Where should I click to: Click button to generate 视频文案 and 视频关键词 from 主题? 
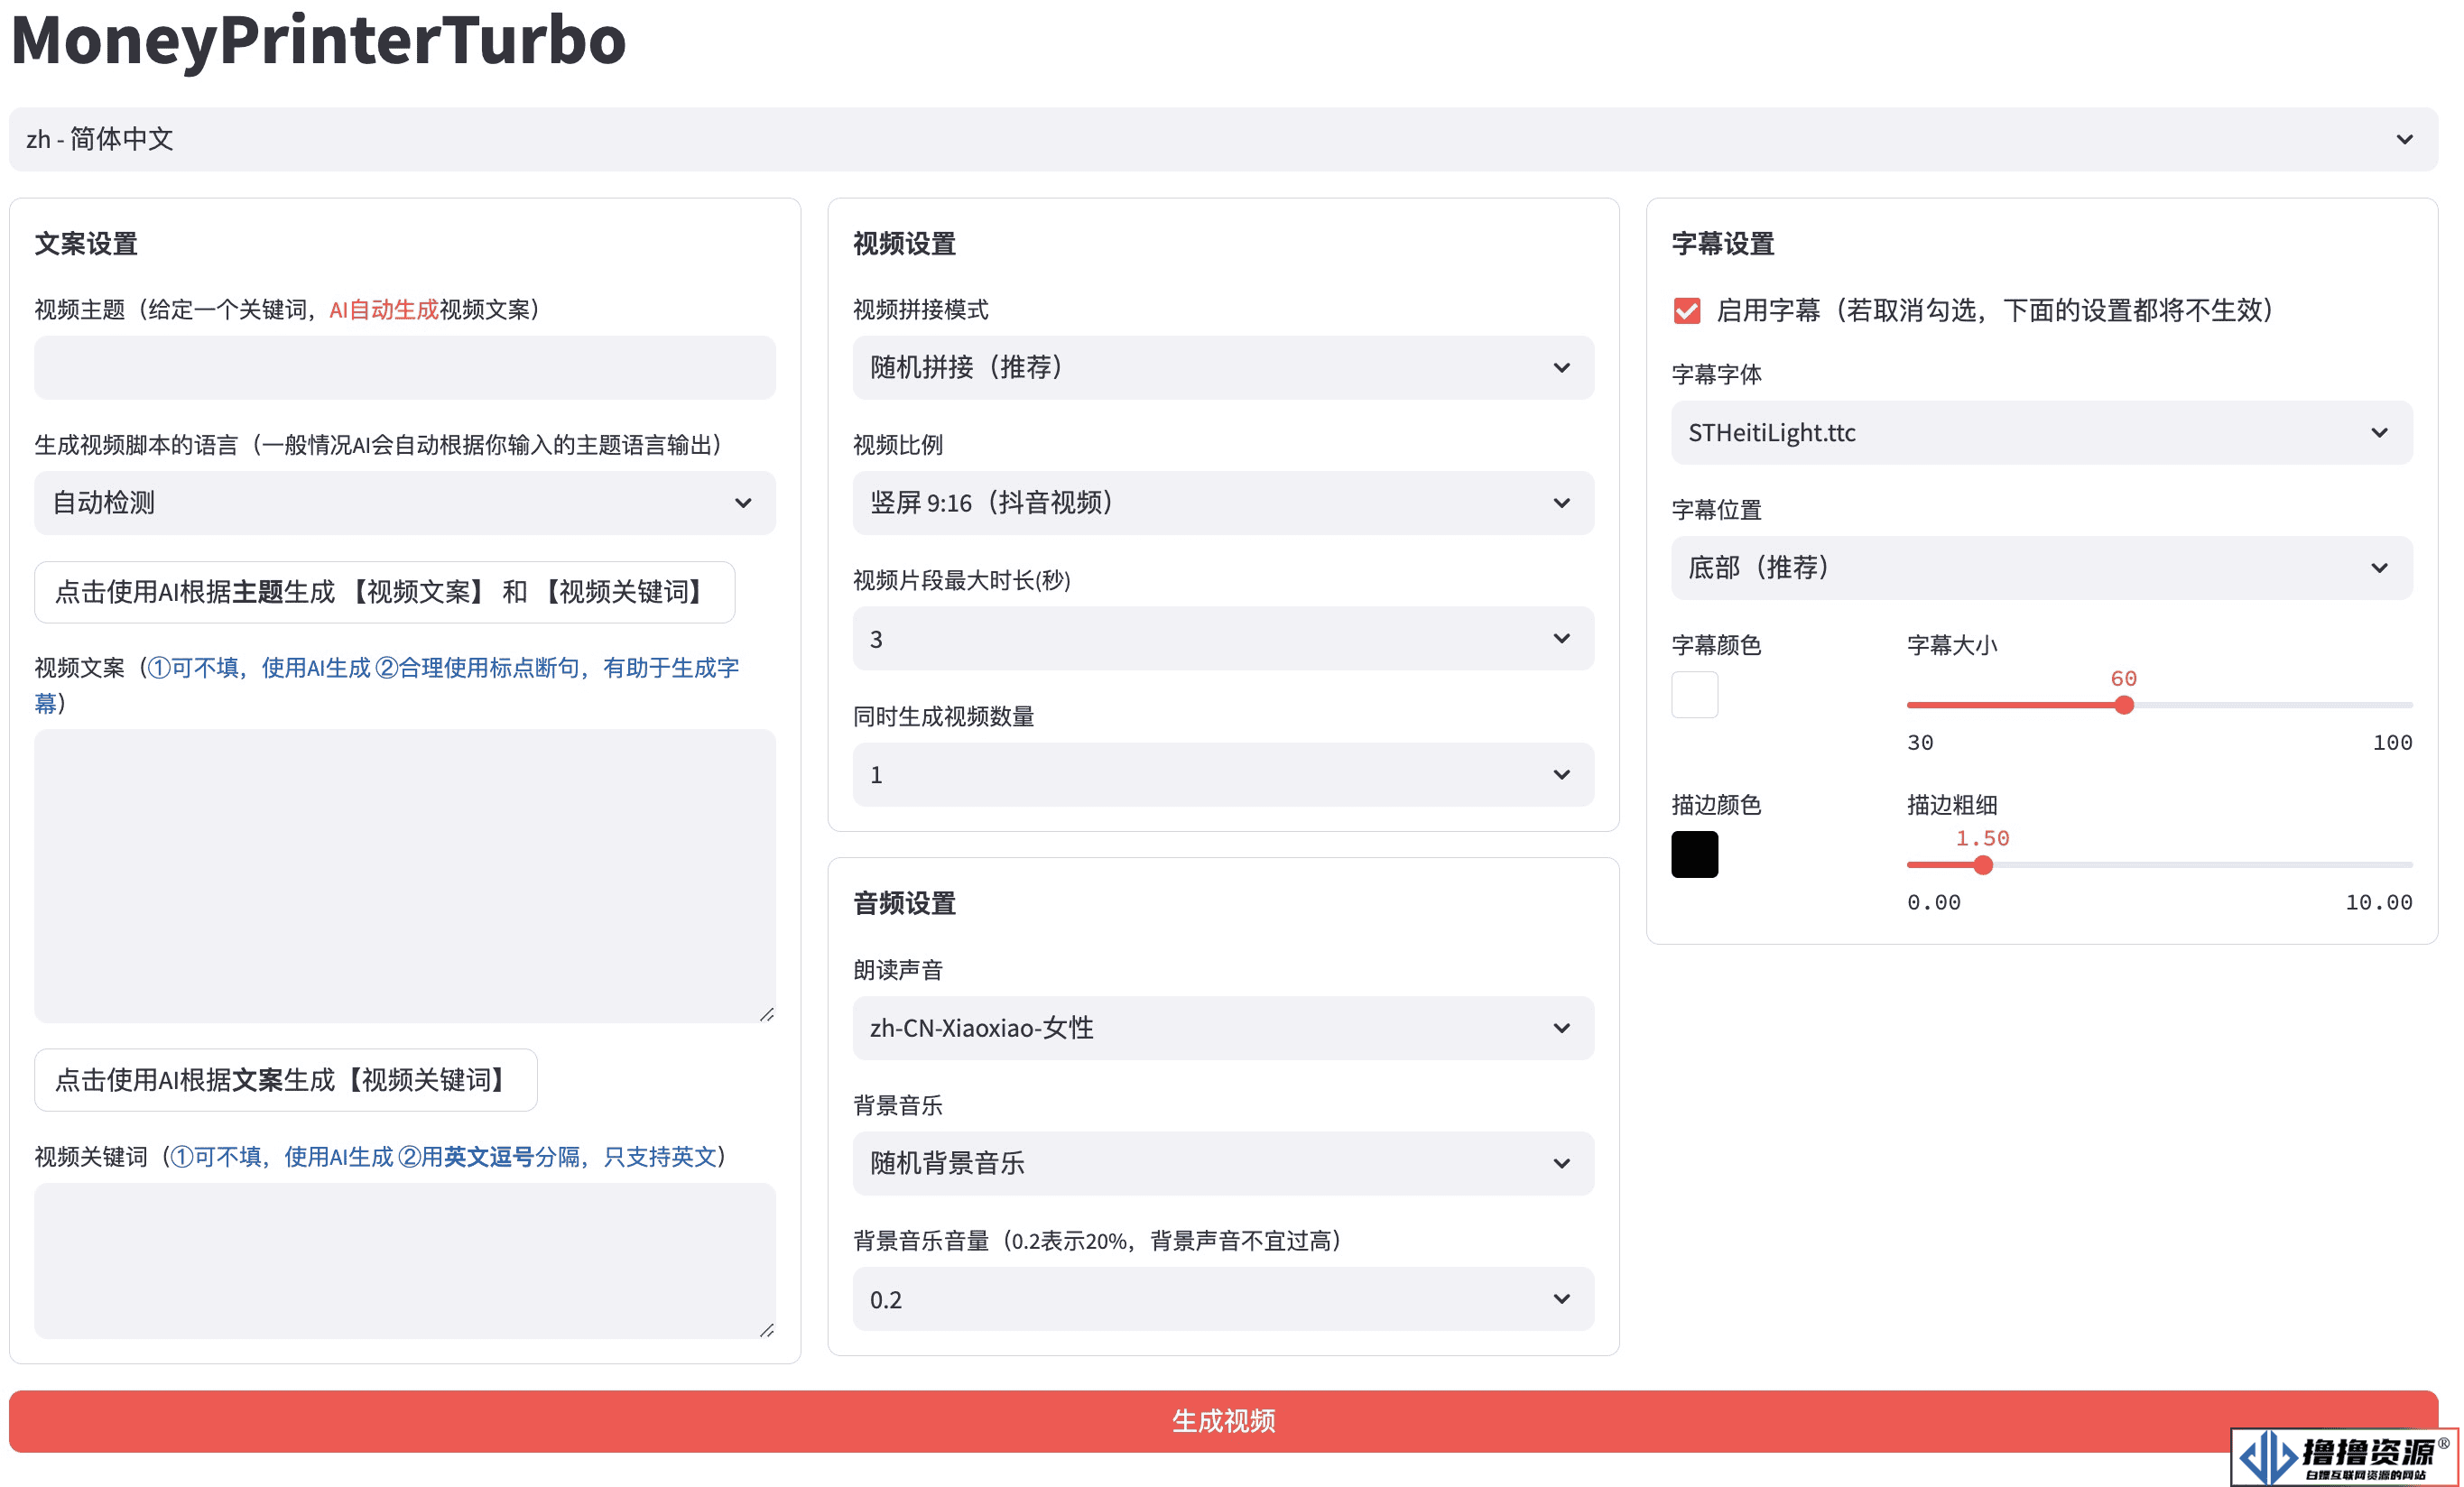click(x=384, y=592)
